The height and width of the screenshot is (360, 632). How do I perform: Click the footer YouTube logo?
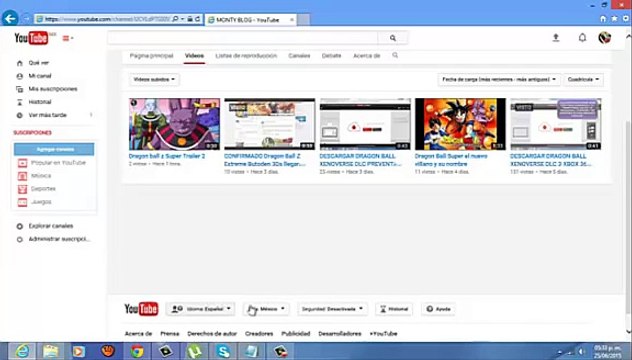click(x=141, y=309)
